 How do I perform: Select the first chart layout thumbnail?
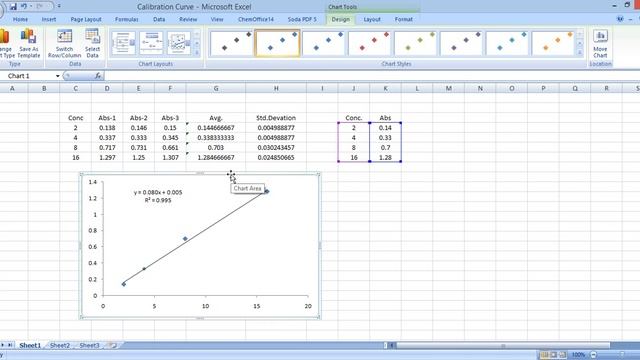point(123,43)
